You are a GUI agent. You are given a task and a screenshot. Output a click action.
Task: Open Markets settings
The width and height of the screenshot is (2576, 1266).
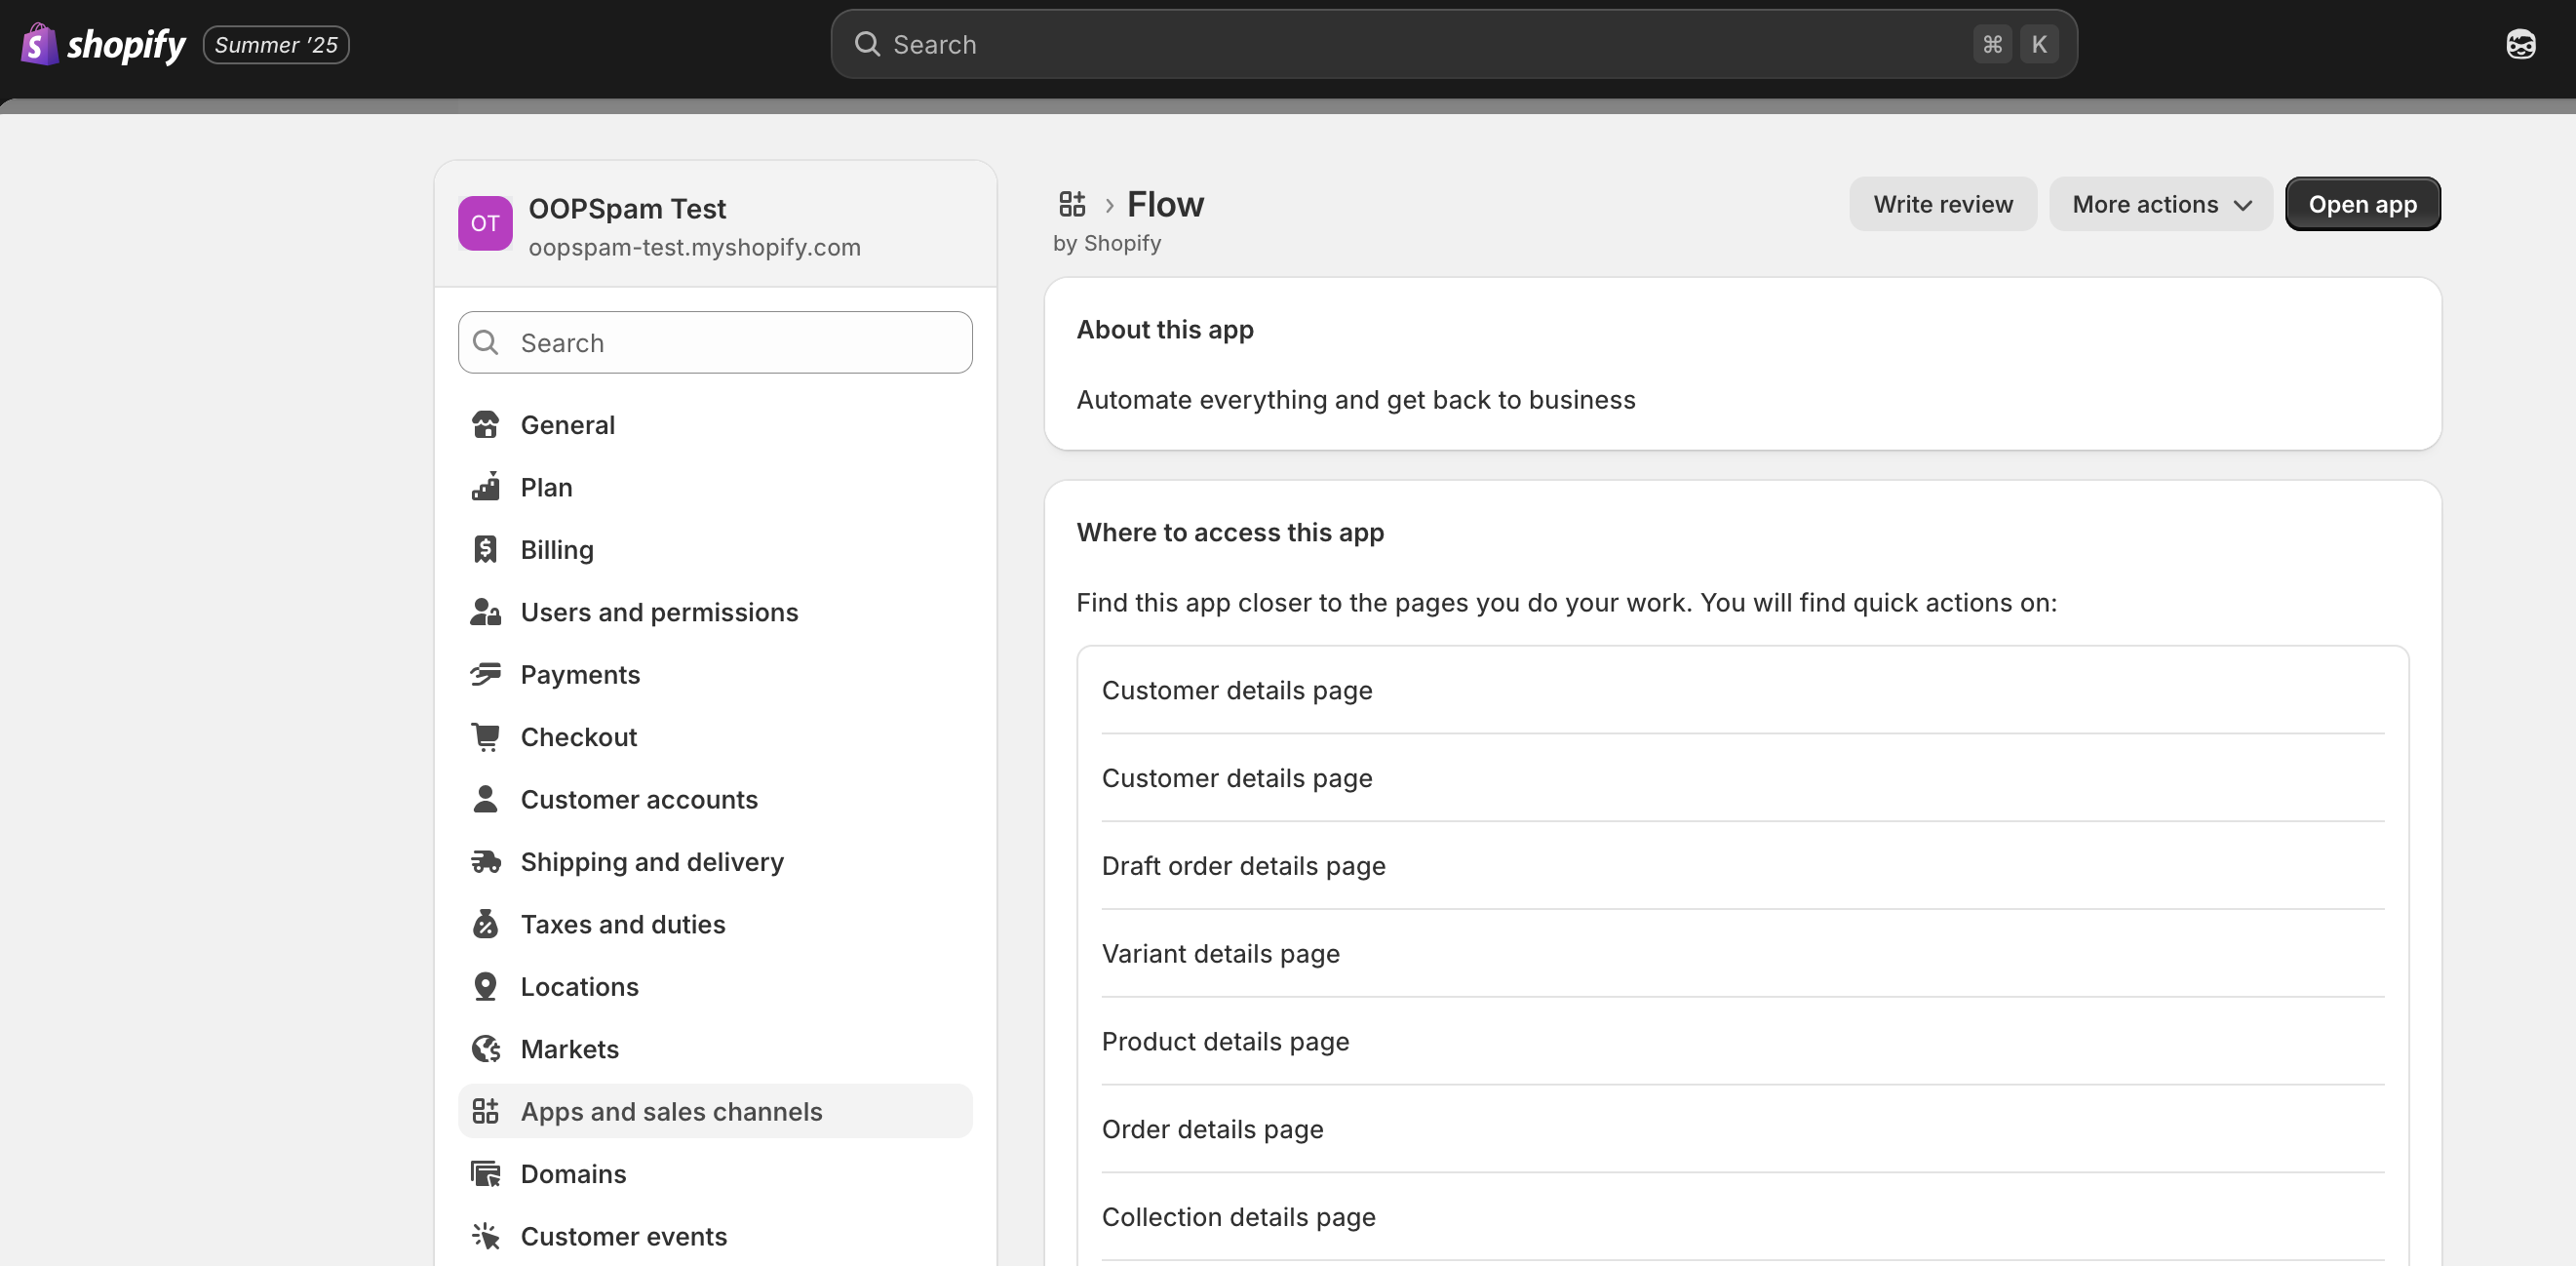click(715, 1049)
